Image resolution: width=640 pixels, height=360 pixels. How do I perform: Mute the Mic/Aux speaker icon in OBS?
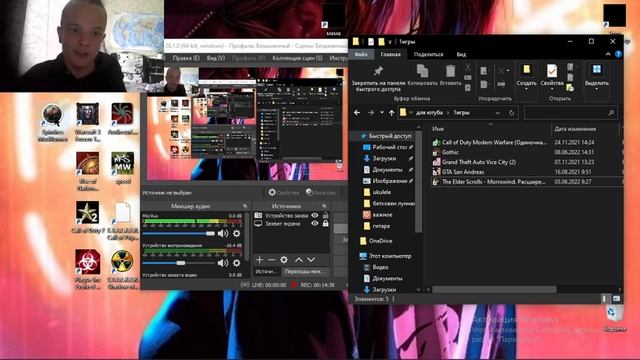pos(223,233)
